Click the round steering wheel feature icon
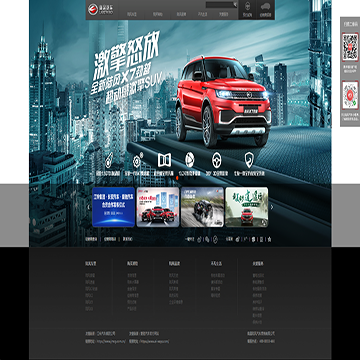Image resolution: width=360 pixels, height=360 pixels. (x=217, y=160)
